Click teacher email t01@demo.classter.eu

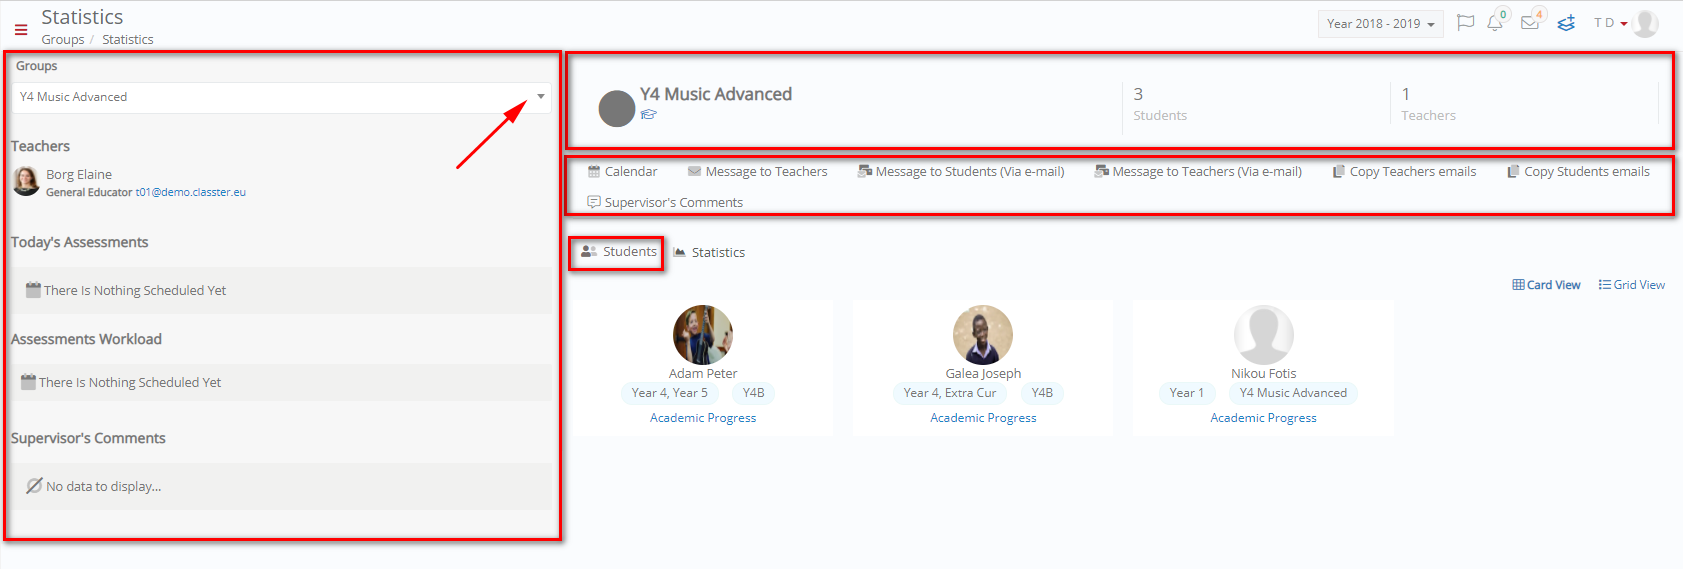click(x=191, y=192)
